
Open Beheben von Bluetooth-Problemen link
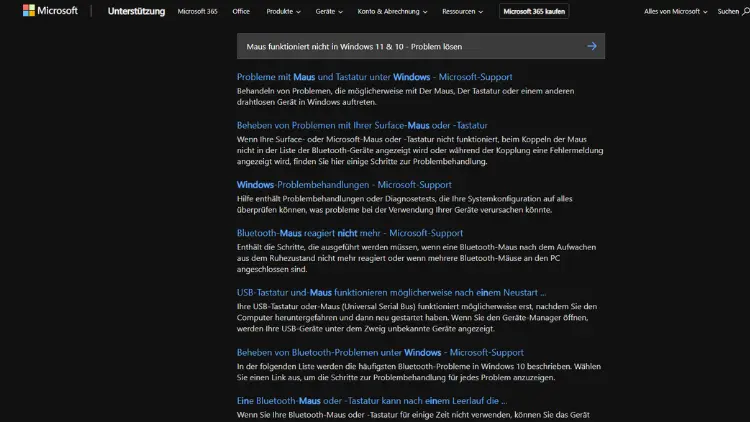tap(380, 353)
